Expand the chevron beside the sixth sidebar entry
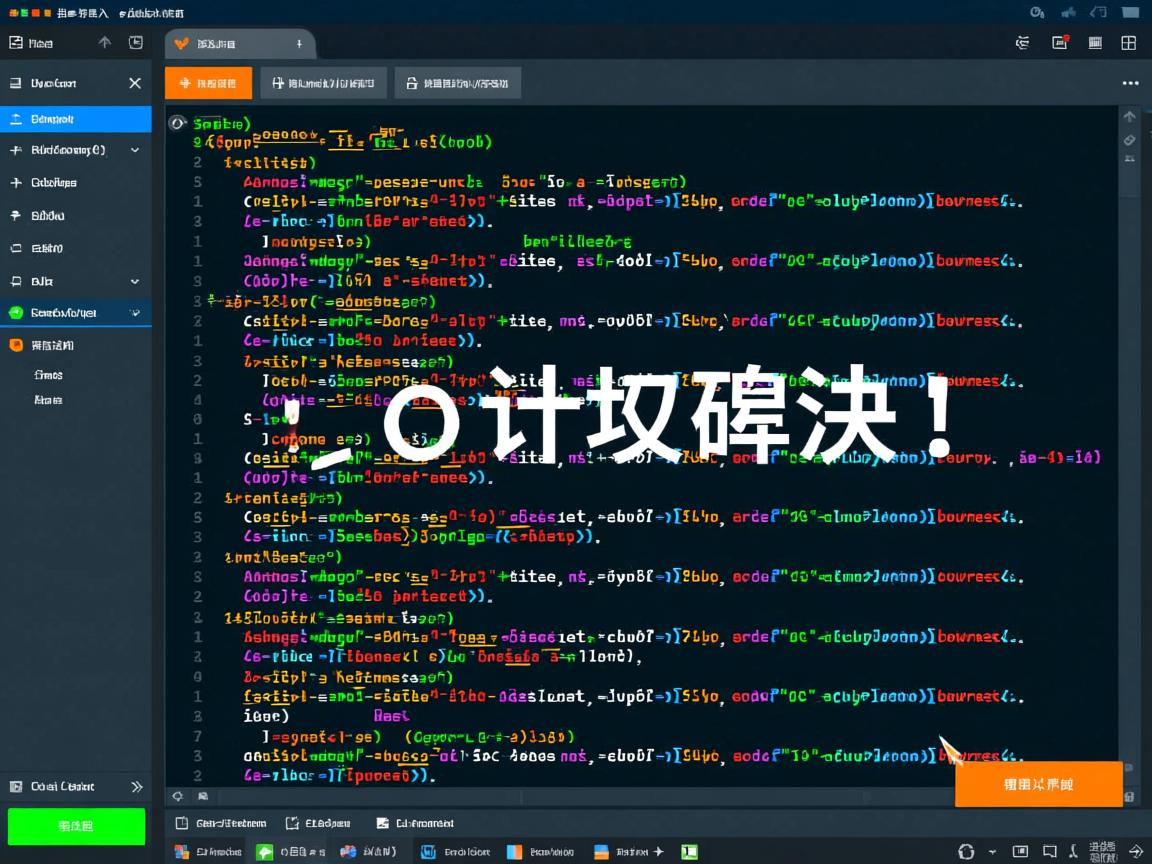Screen dimensions: 1152x864 pos(133,281)
